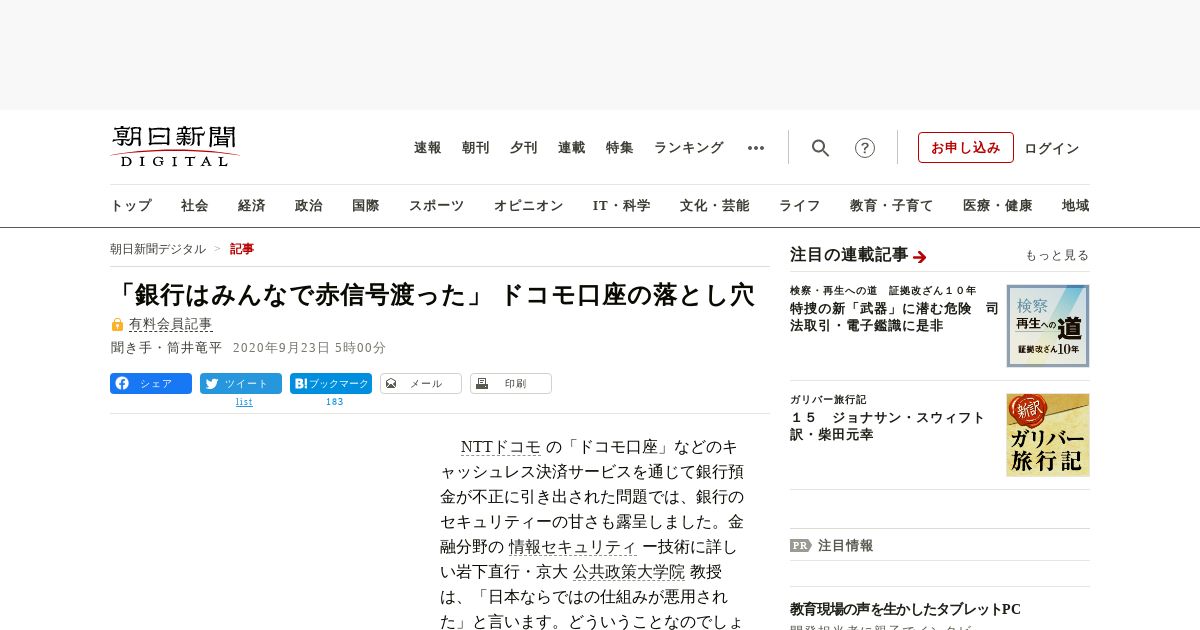This screenshot has width=1200, height=630.
Task: Click 注目の連載記事 heading
Action: point(849,255)
